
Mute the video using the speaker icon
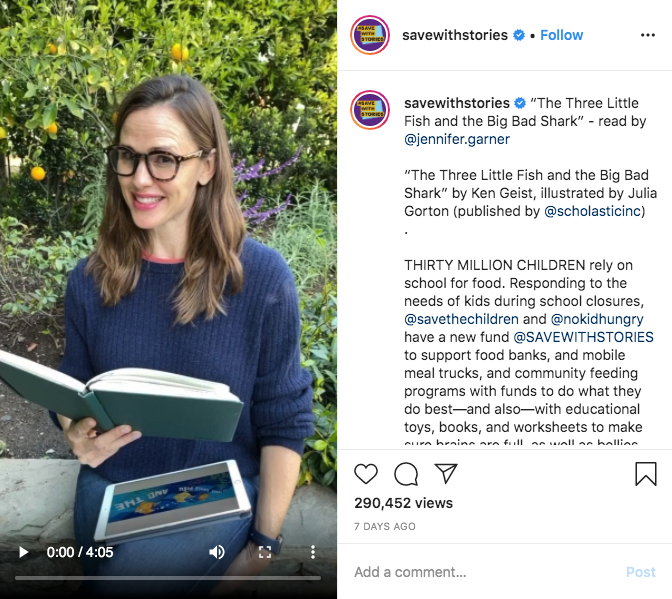click(217, 552)
